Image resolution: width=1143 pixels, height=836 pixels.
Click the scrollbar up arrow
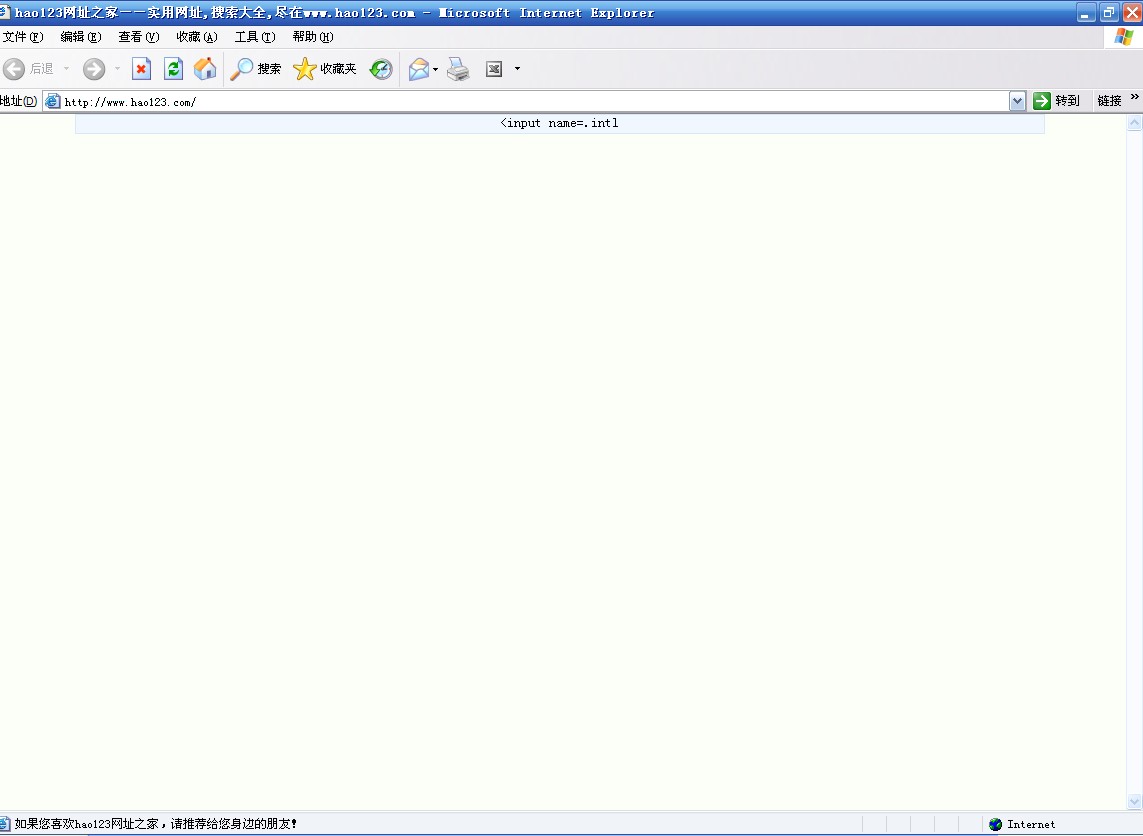[1134, 123]
